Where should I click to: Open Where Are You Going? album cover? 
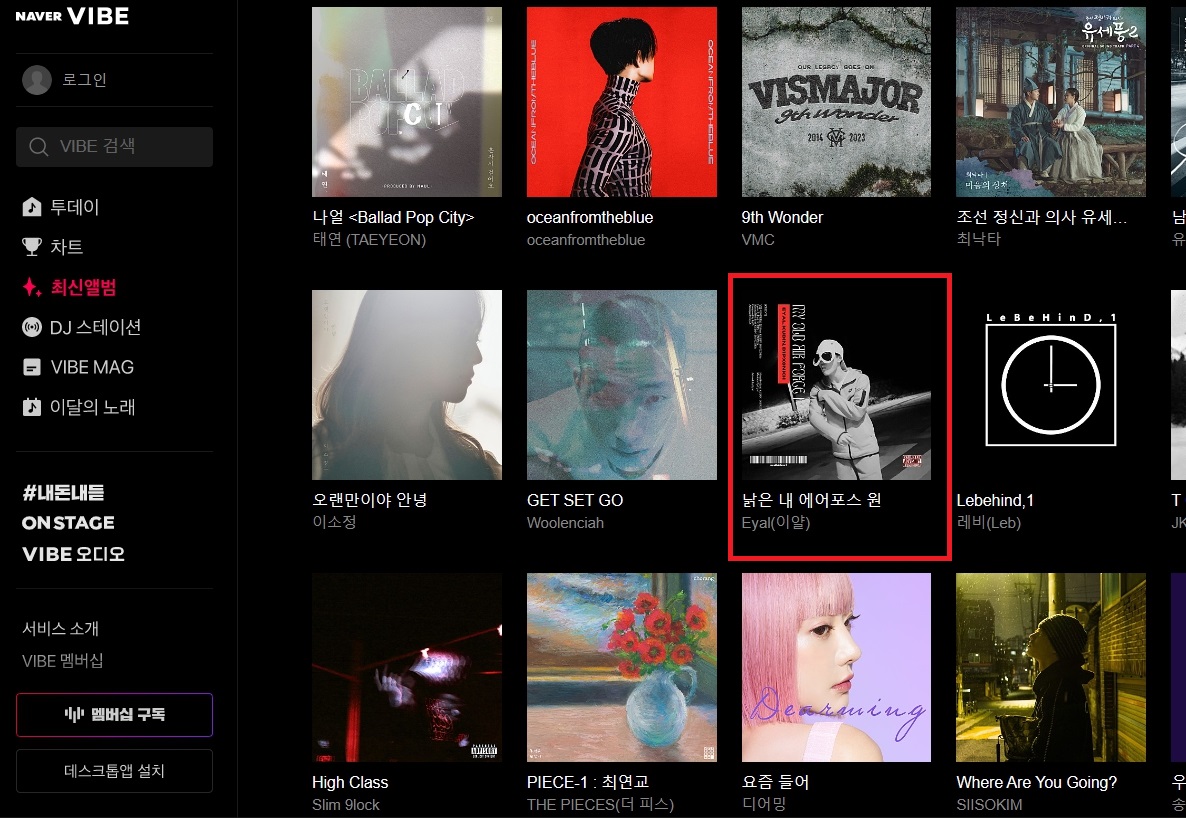(1051, 667)
